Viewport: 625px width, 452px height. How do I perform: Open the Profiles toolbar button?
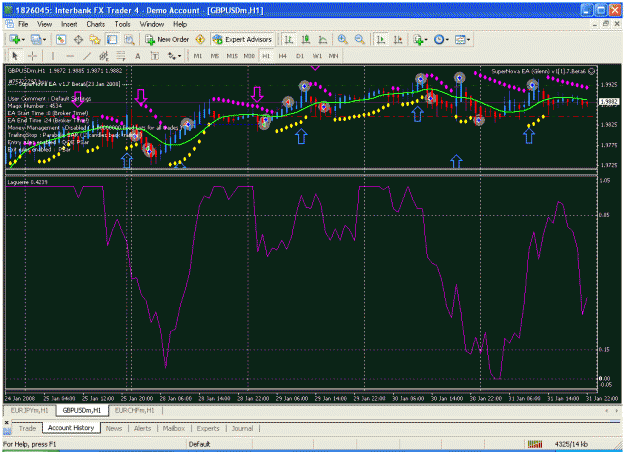tap(36, 39)
